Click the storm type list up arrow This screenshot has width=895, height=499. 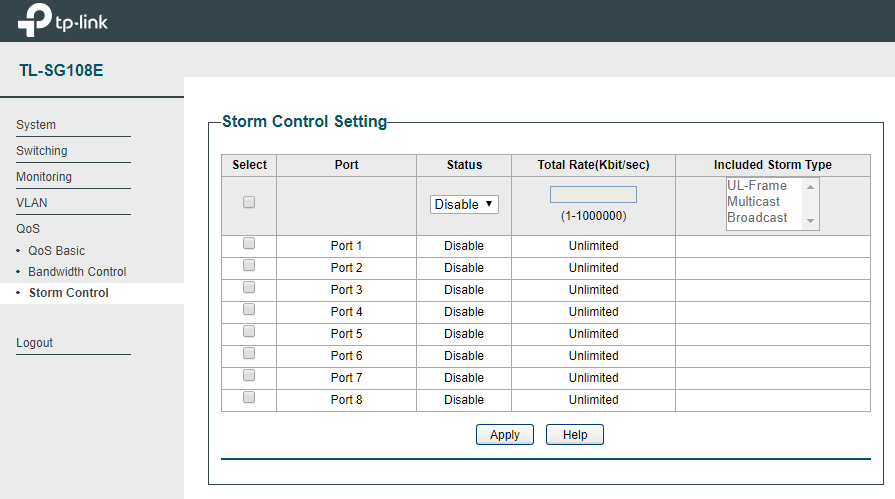[810, 187]
